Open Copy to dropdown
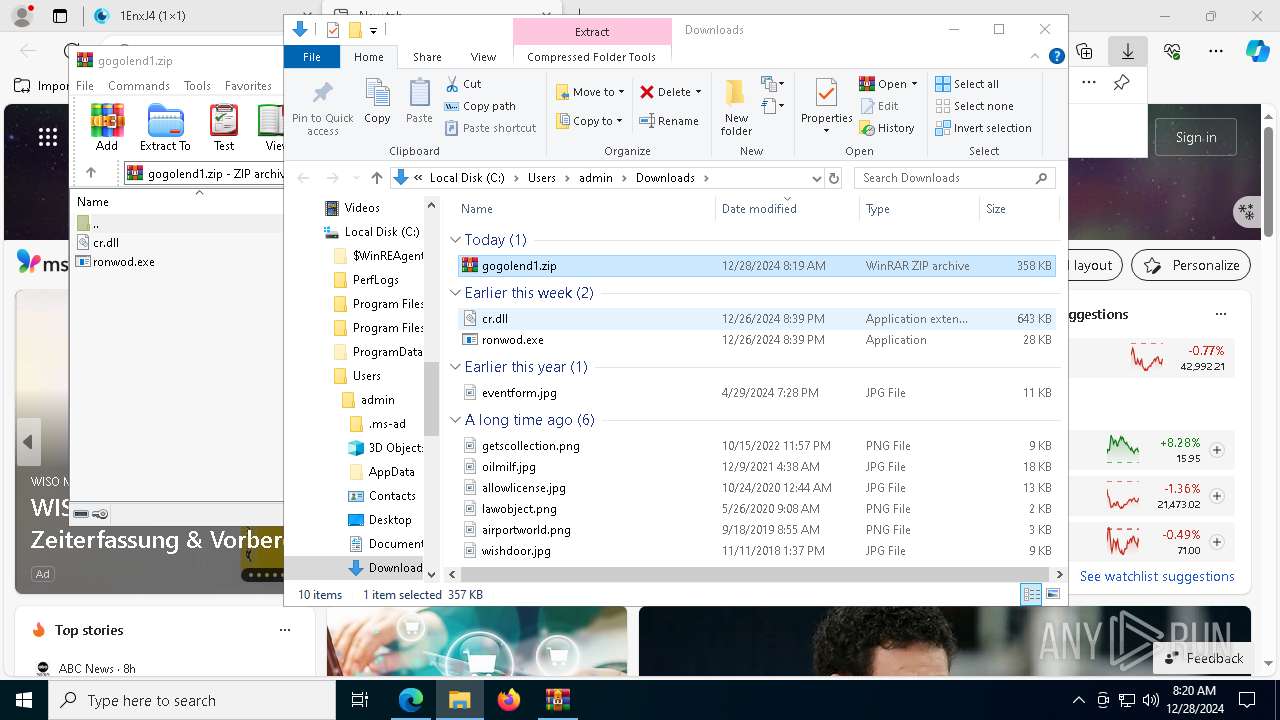The image size is (1280, 720). [589, 121]
